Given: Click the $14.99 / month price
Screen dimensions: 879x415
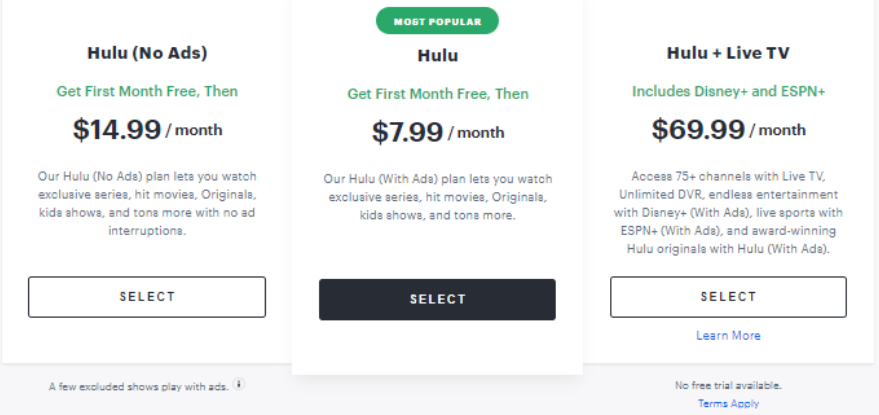Looking at the screenshot, I should tap(147, 130).
